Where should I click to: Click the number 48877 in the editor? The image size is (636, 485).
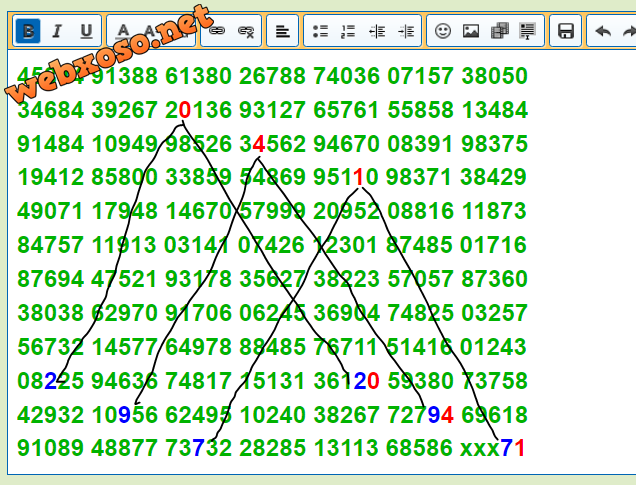[x=125, y=448]
